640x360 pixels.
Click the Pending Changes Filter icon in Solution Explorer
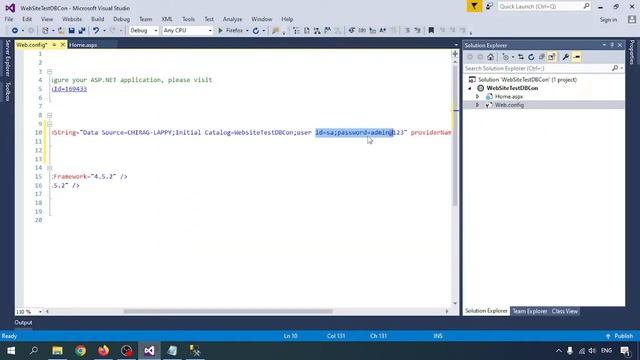tap(506, 57)
